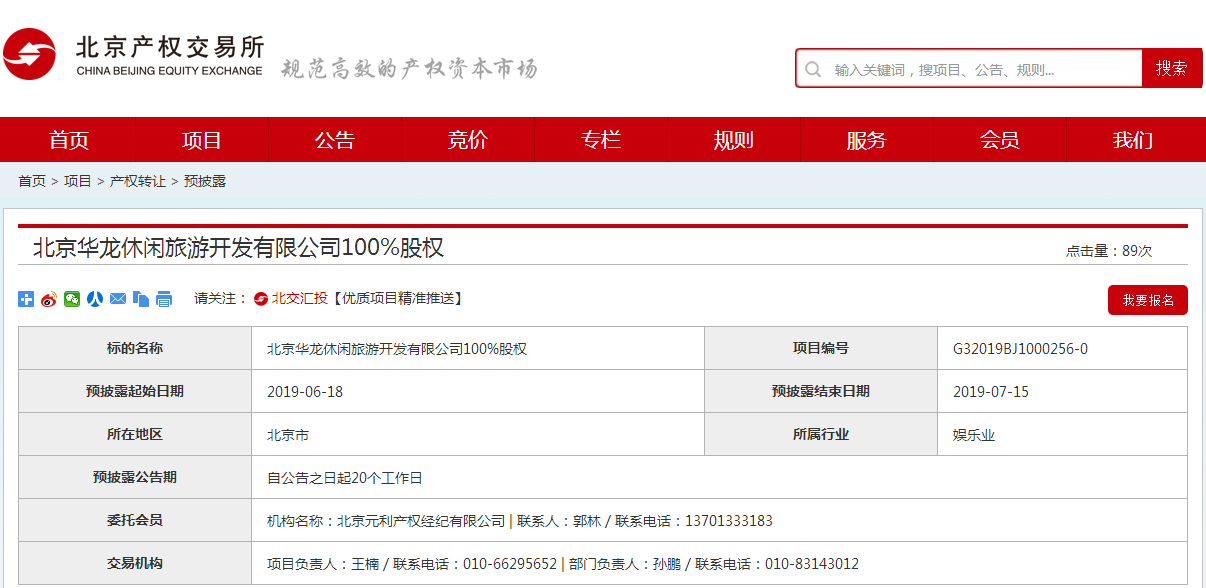Click the 点击量：89次 view count
The width and height of the screenshot is (1206, 588).
(1109, 251)
